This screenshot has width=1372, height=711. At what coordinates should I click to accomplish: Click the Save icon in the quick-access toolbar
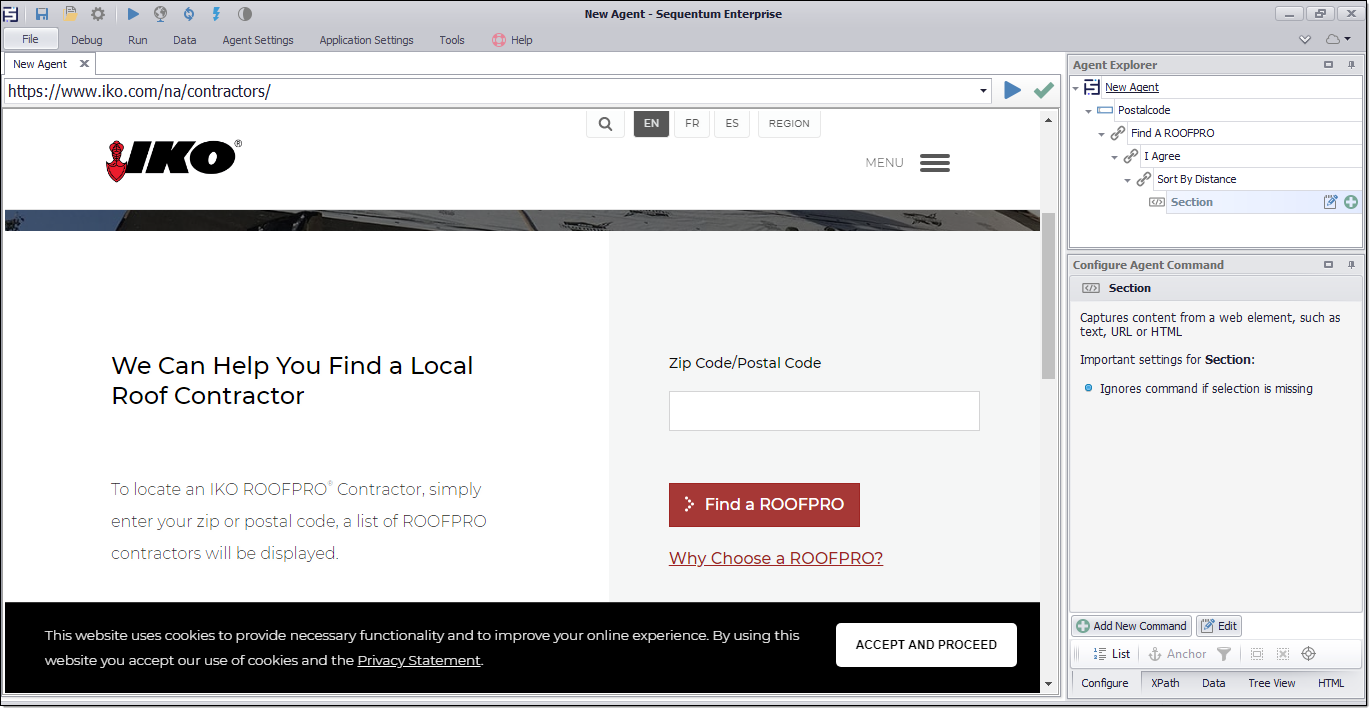click(x=42, y=14)
